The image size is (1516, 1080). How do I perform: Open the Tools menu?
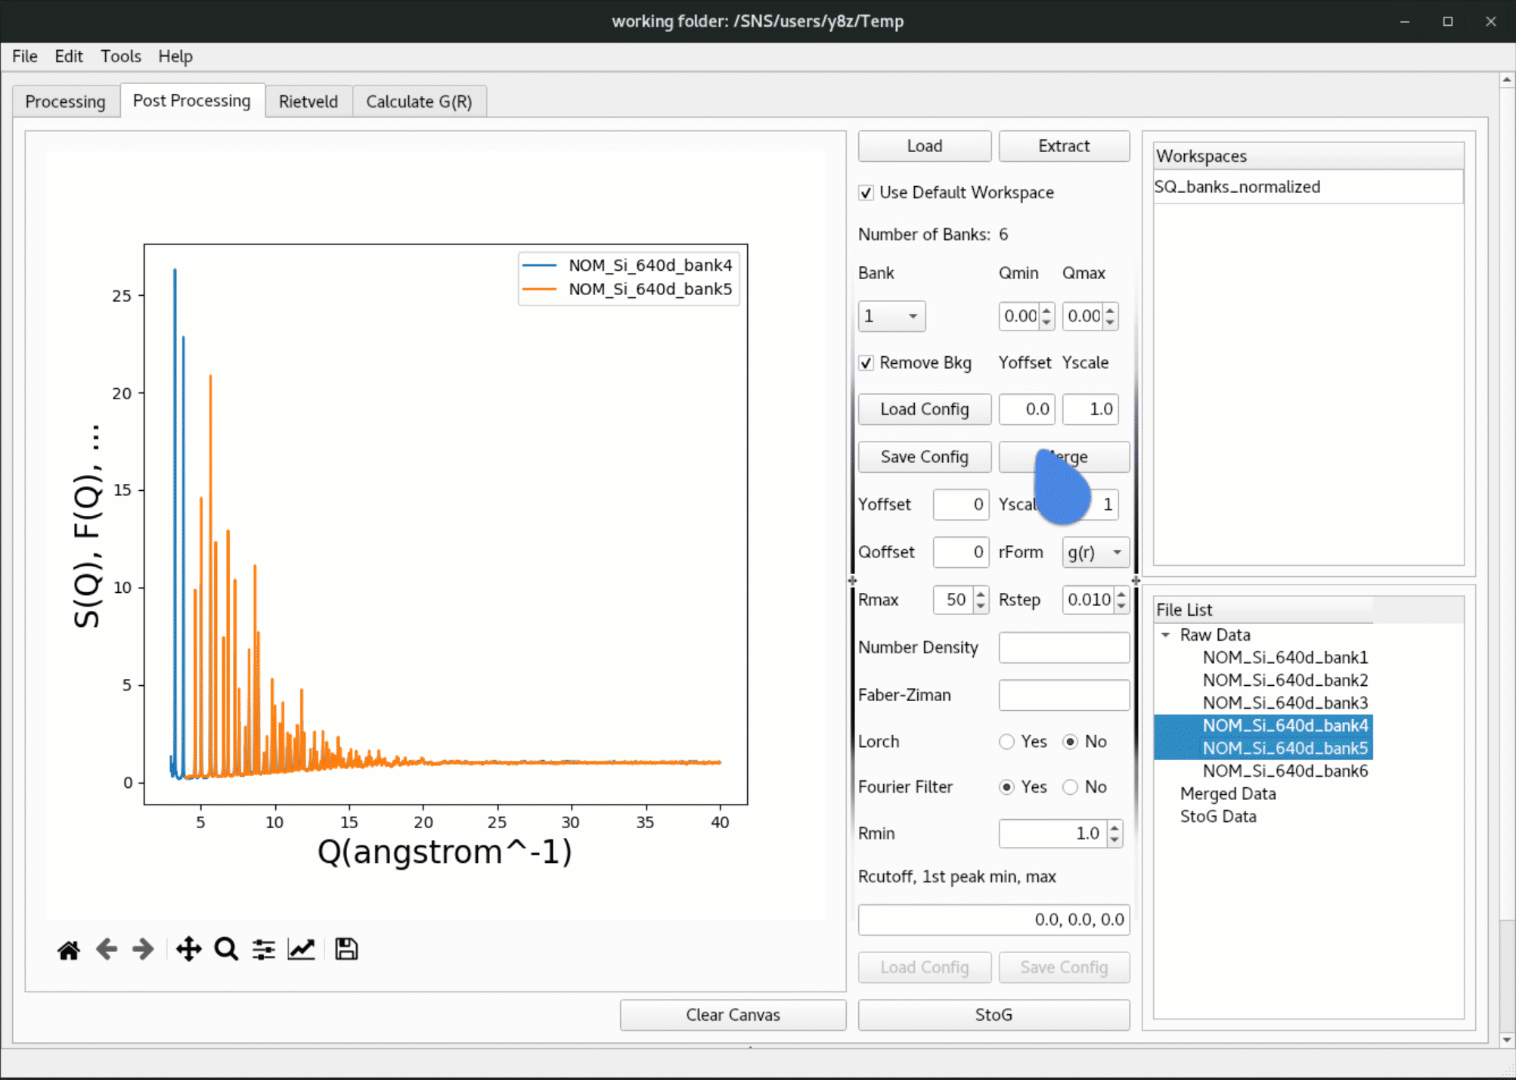121,57
